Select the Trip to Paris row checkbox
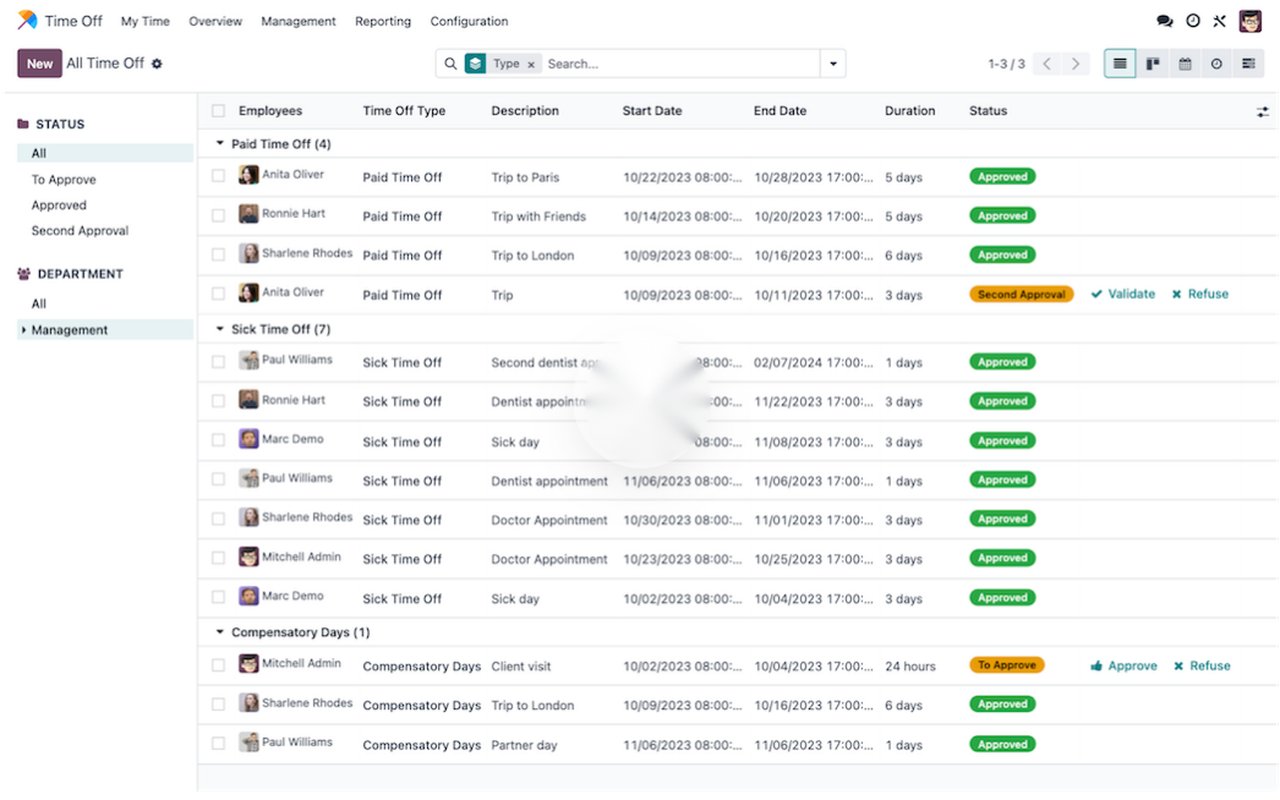 tap(218, 176)
